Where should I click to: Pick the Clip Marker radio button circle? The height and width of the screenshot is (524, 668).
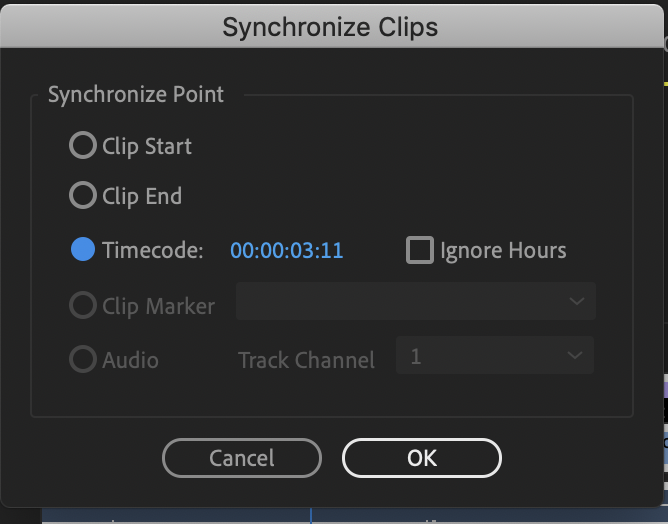83,305
